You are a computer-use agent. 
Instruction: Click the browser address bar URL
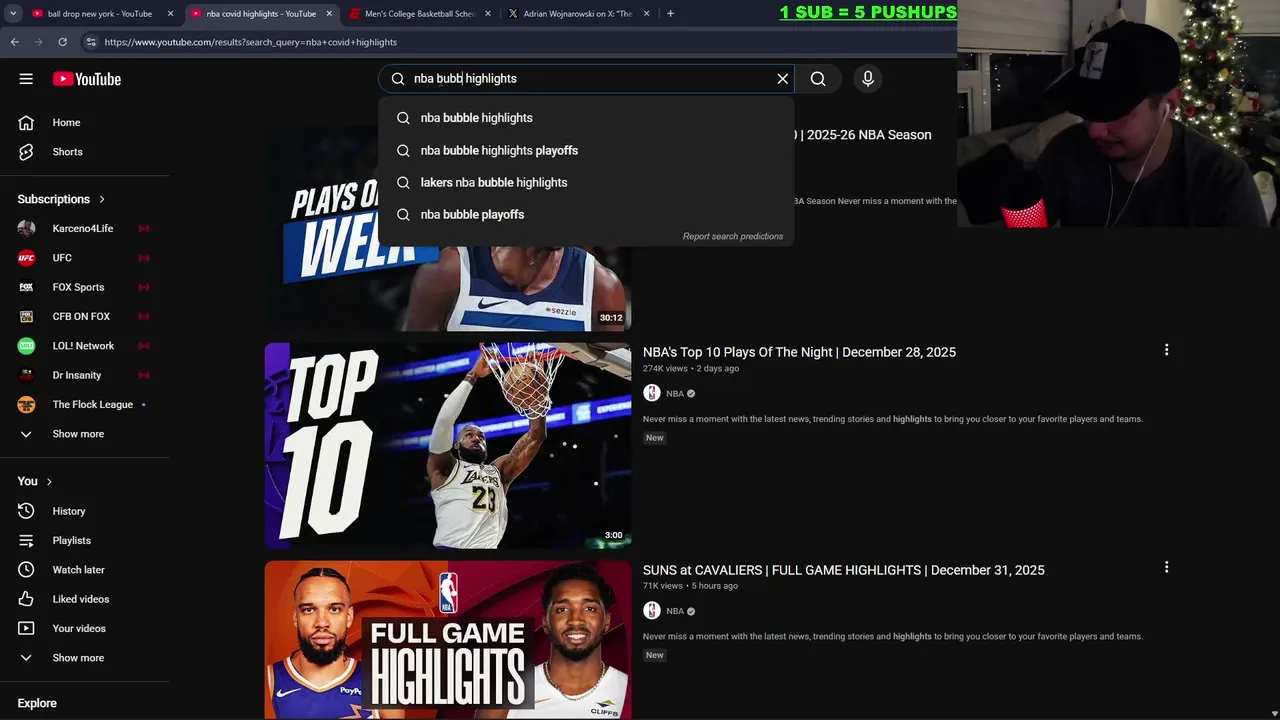coord(251,42)
